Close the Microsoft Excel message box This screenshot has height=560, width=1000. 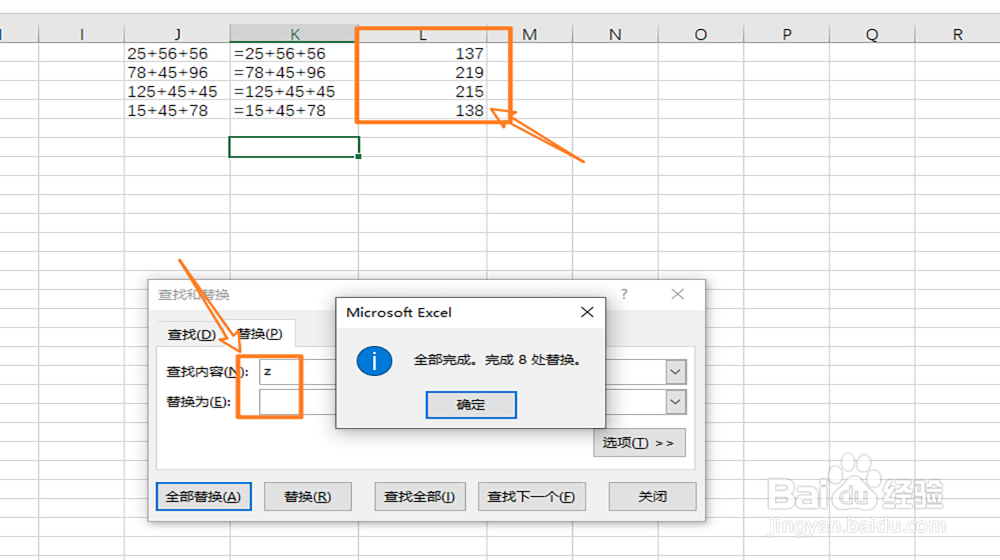pos(587,312)
